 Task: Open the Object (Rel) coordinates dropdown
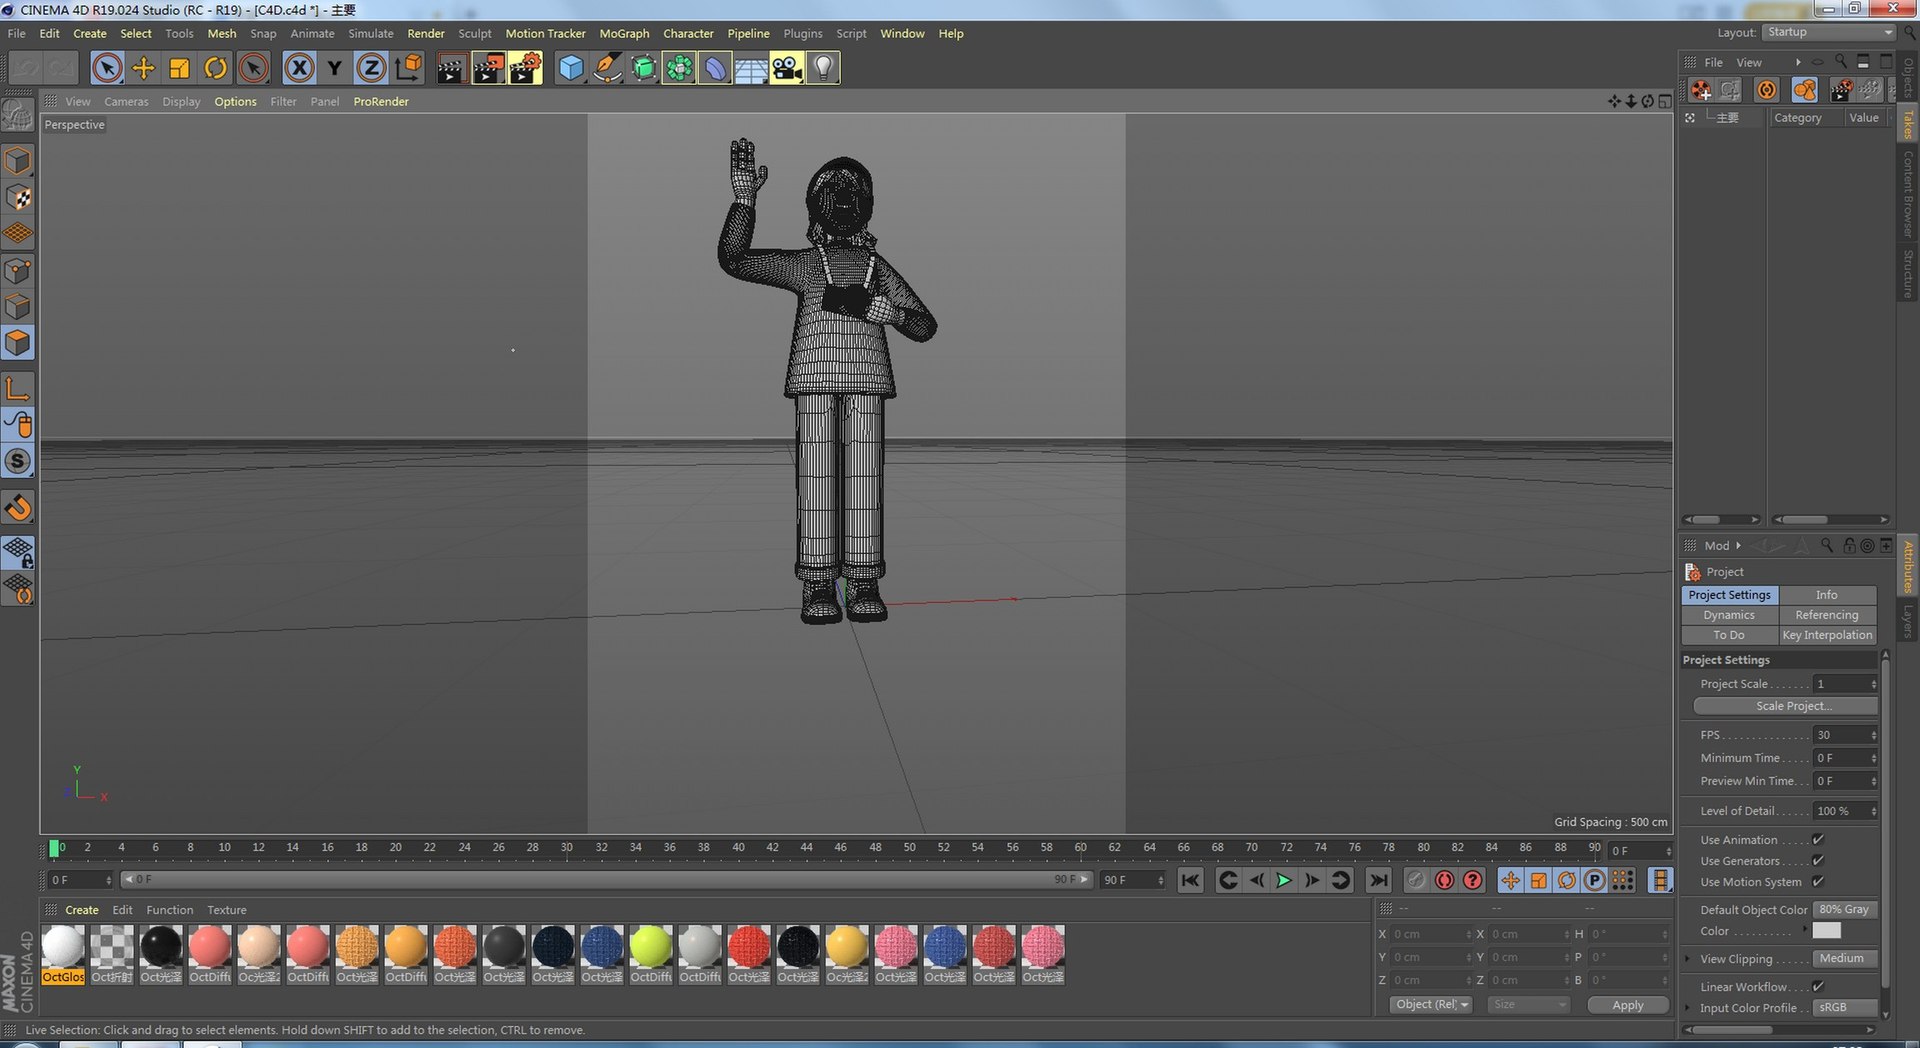coord(1432,1005)
